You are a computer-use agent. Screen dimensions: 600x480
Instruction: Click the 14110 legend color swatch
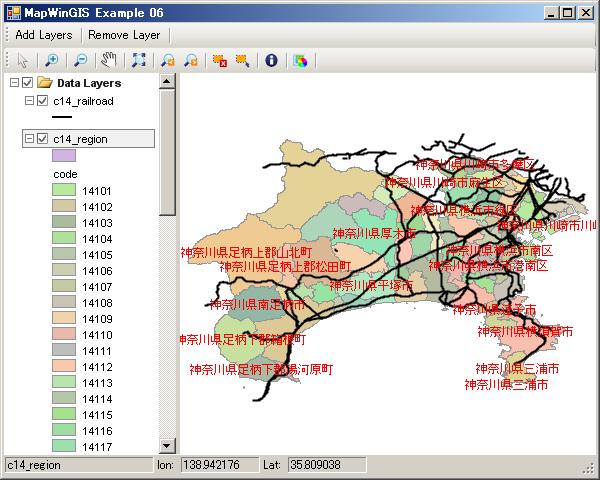click(x=64, y=334)
